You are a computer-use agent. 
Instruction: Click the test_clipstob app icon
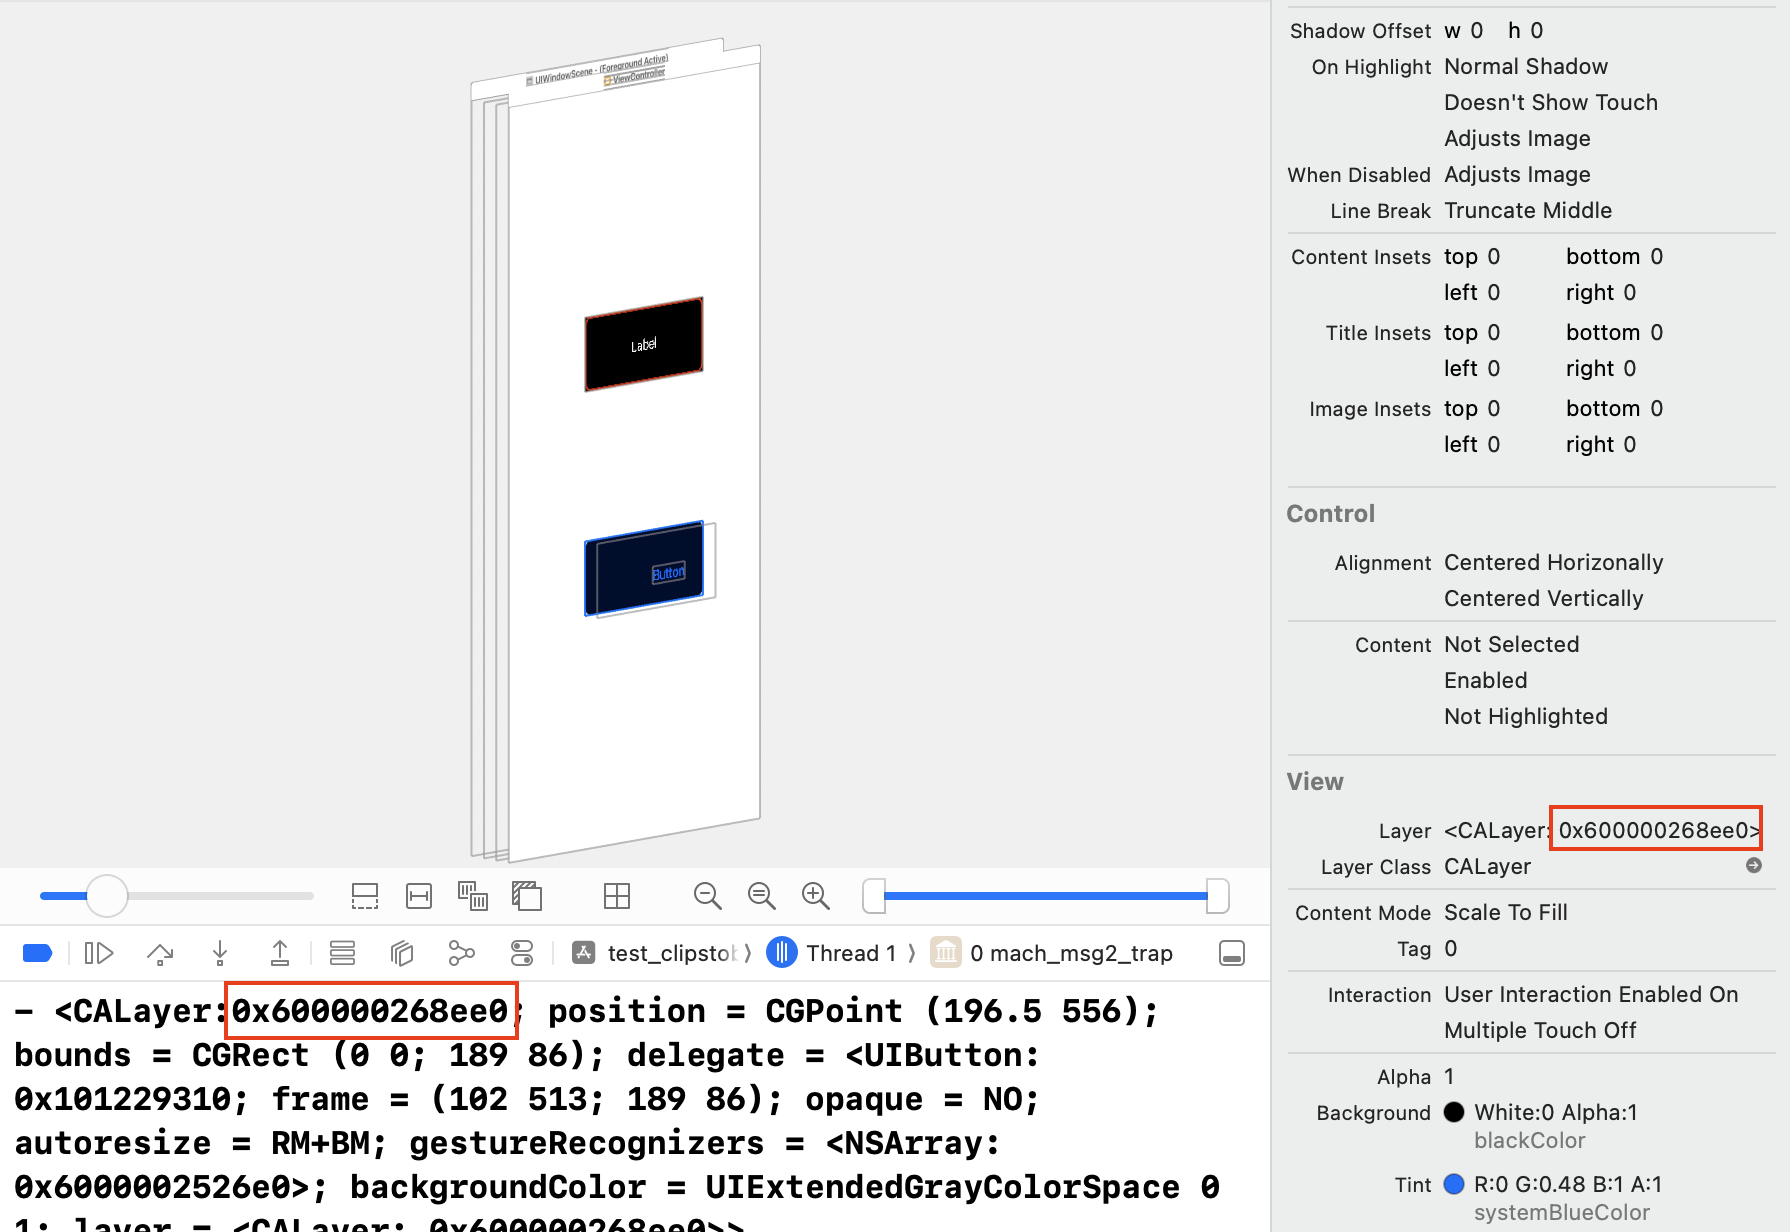coord(584,953)
